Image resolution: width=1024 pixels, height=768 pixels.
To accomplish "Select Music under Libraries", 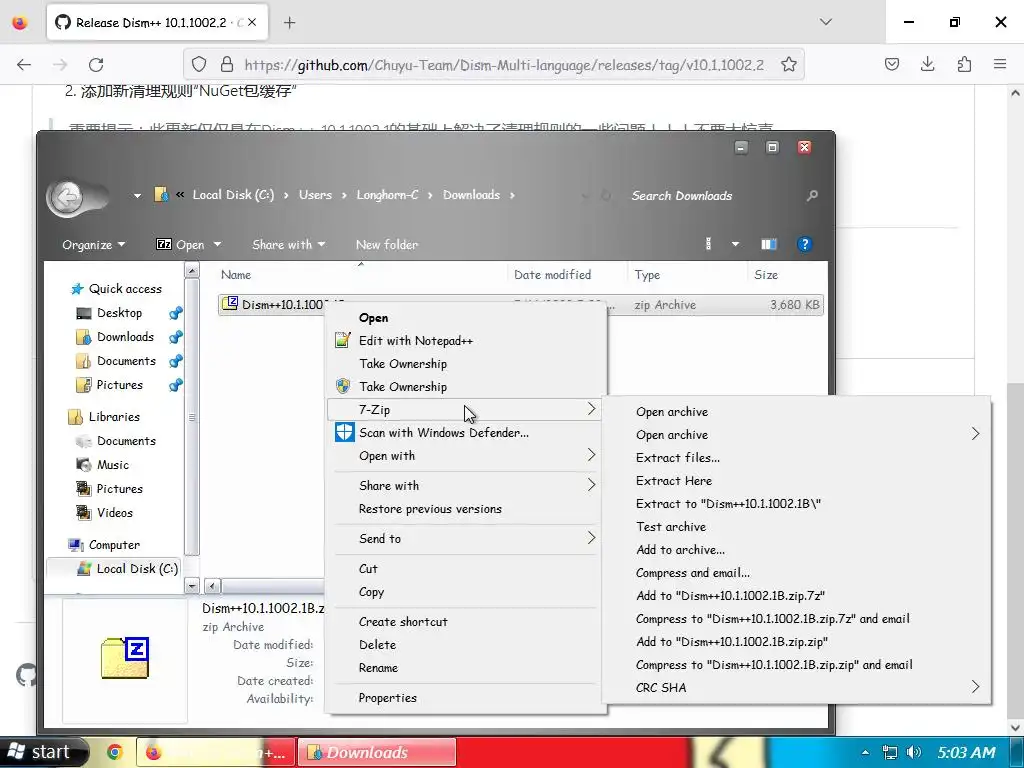I will click(112, 465).
